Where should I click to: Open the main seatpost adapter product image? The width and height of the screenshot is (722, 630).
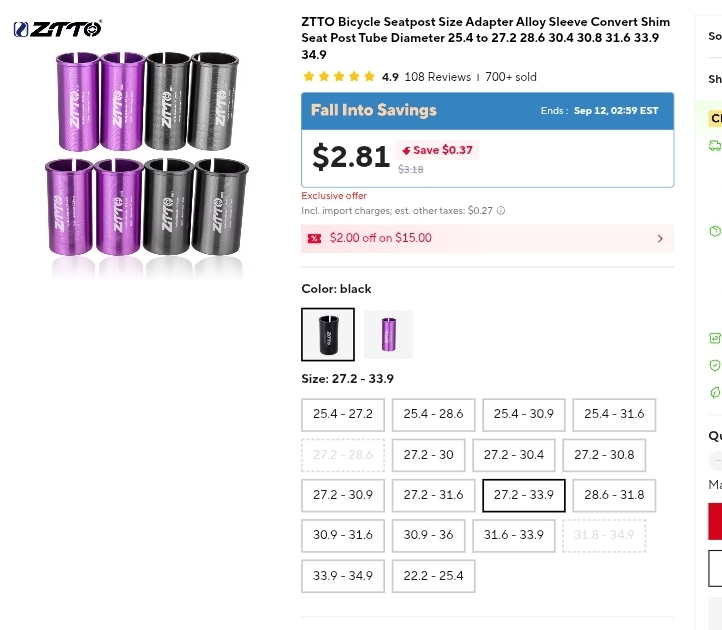148,152
